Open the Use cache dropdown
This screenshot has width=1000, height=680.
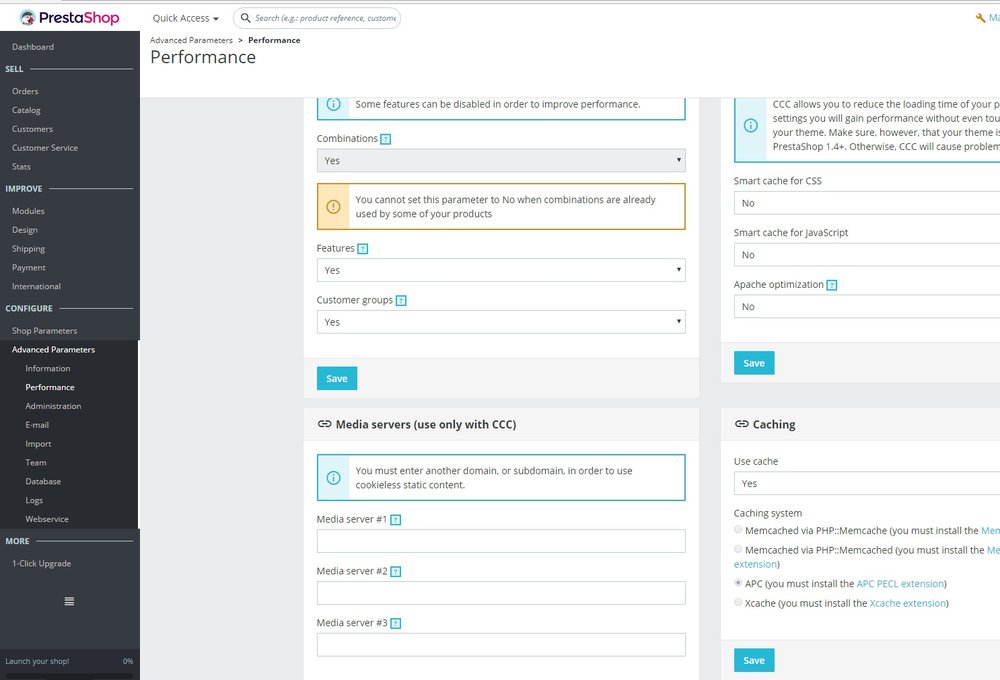point(867,484)
